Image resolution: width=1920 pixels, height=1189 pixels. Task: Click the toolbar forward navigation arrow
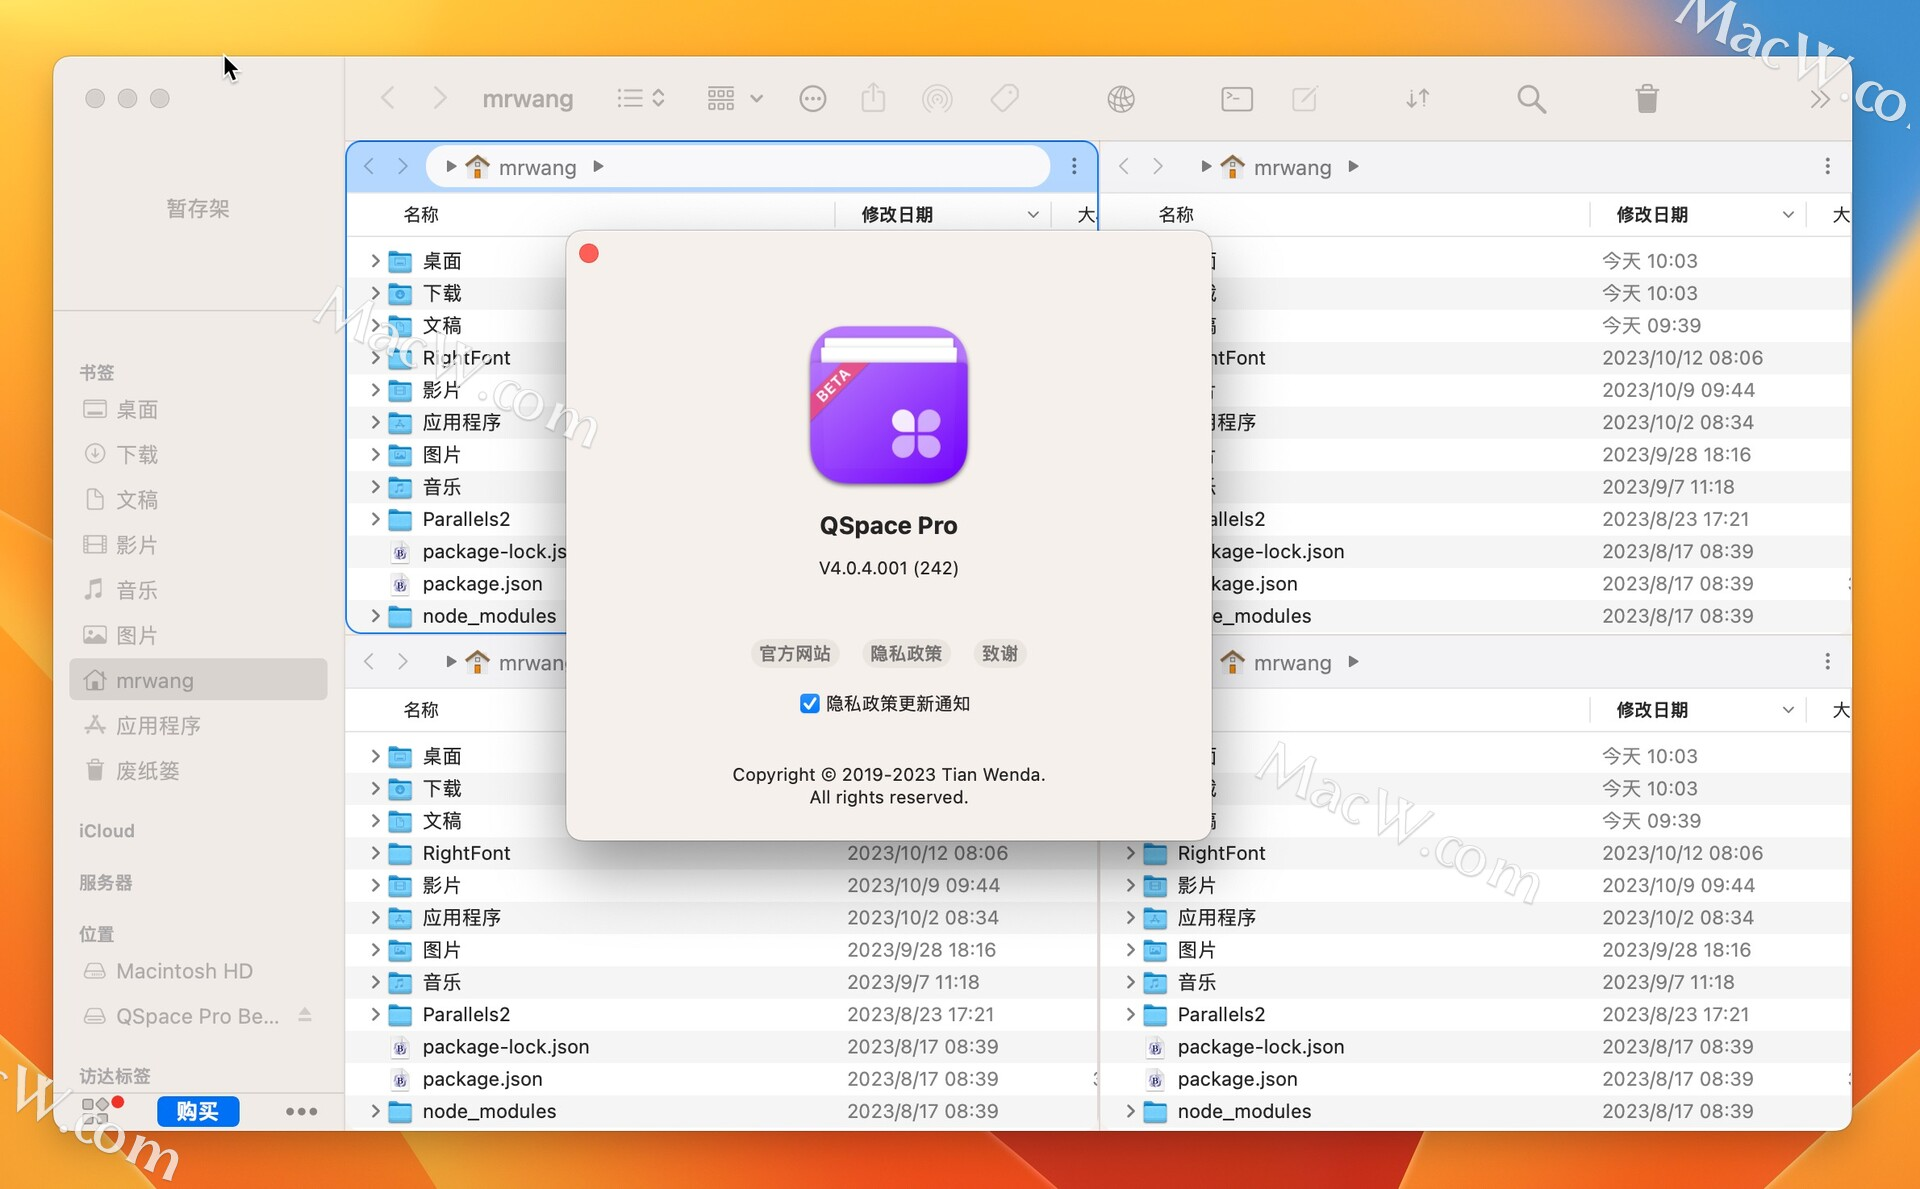point(439,98)
